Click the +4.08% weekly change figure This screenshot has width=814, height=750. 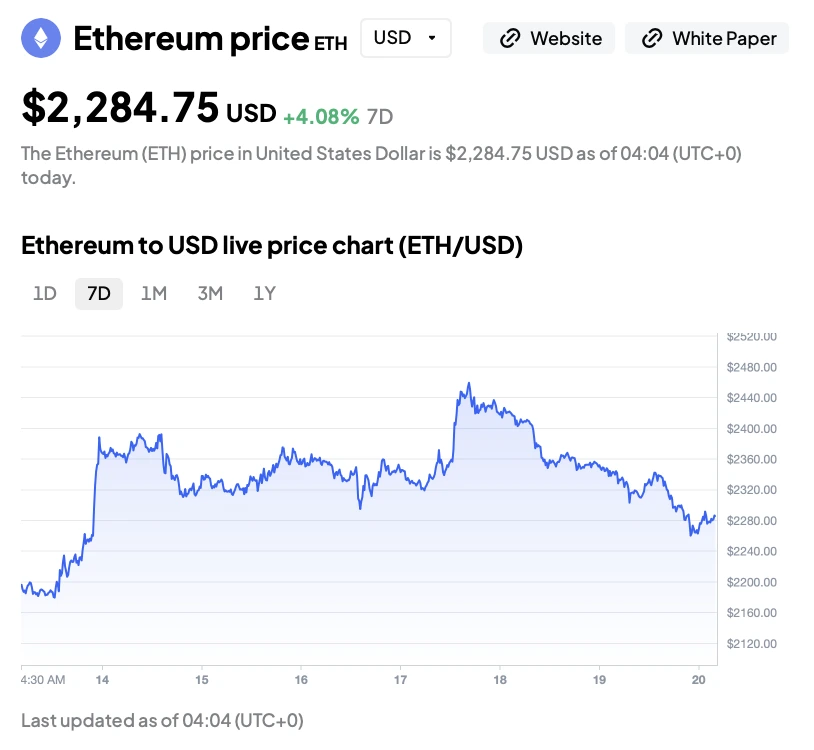321,116
